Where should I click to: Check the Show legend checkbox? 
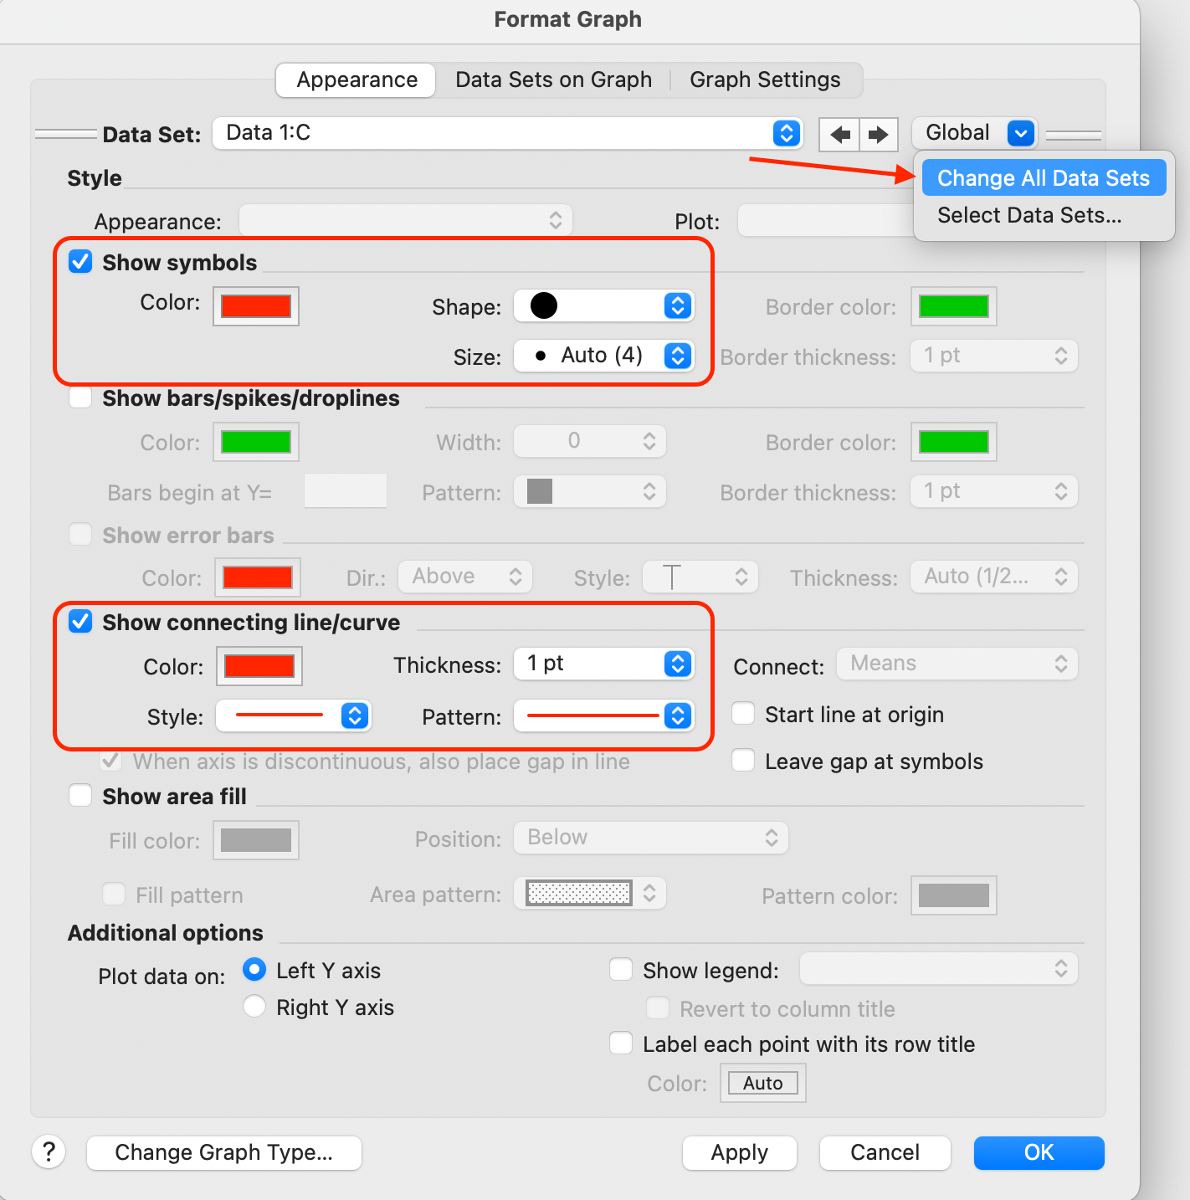[621, 970]
